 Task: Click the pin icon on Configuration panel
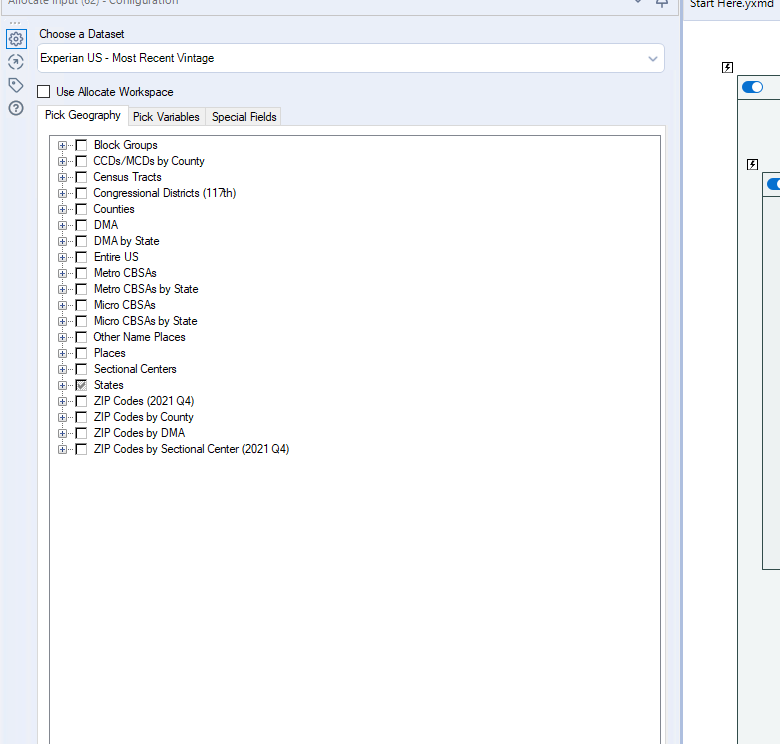[662, 3]
